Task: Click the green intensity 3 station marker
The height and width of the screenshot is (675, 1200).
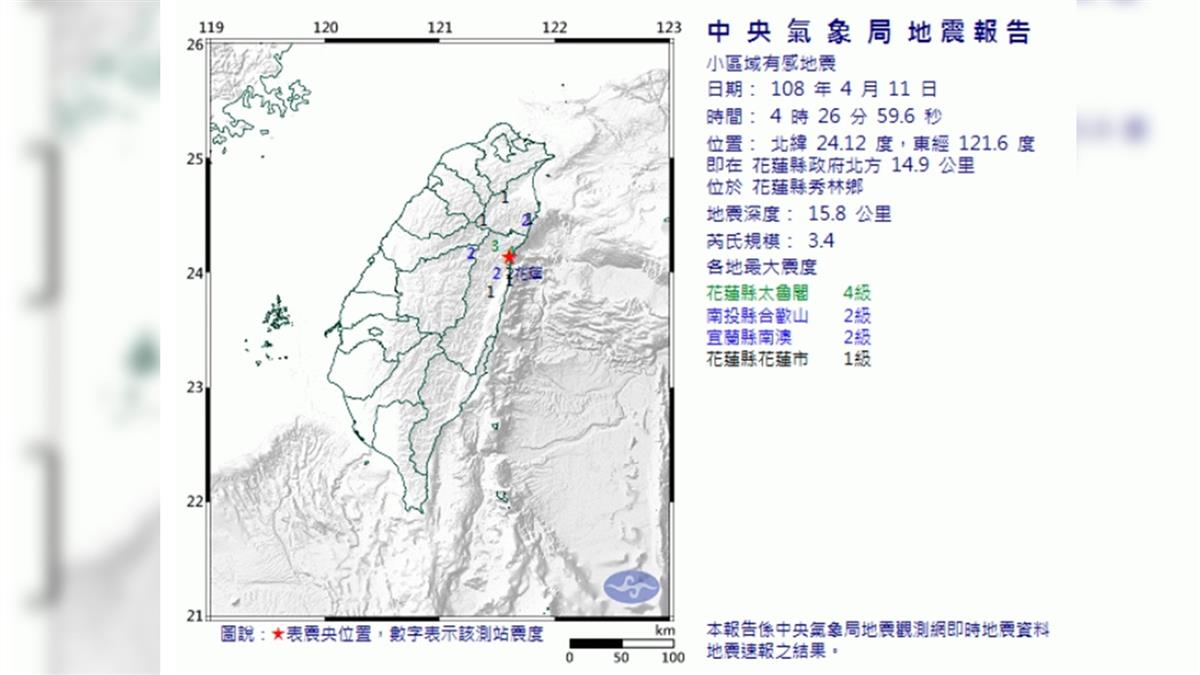Action: tap(497, 243)
